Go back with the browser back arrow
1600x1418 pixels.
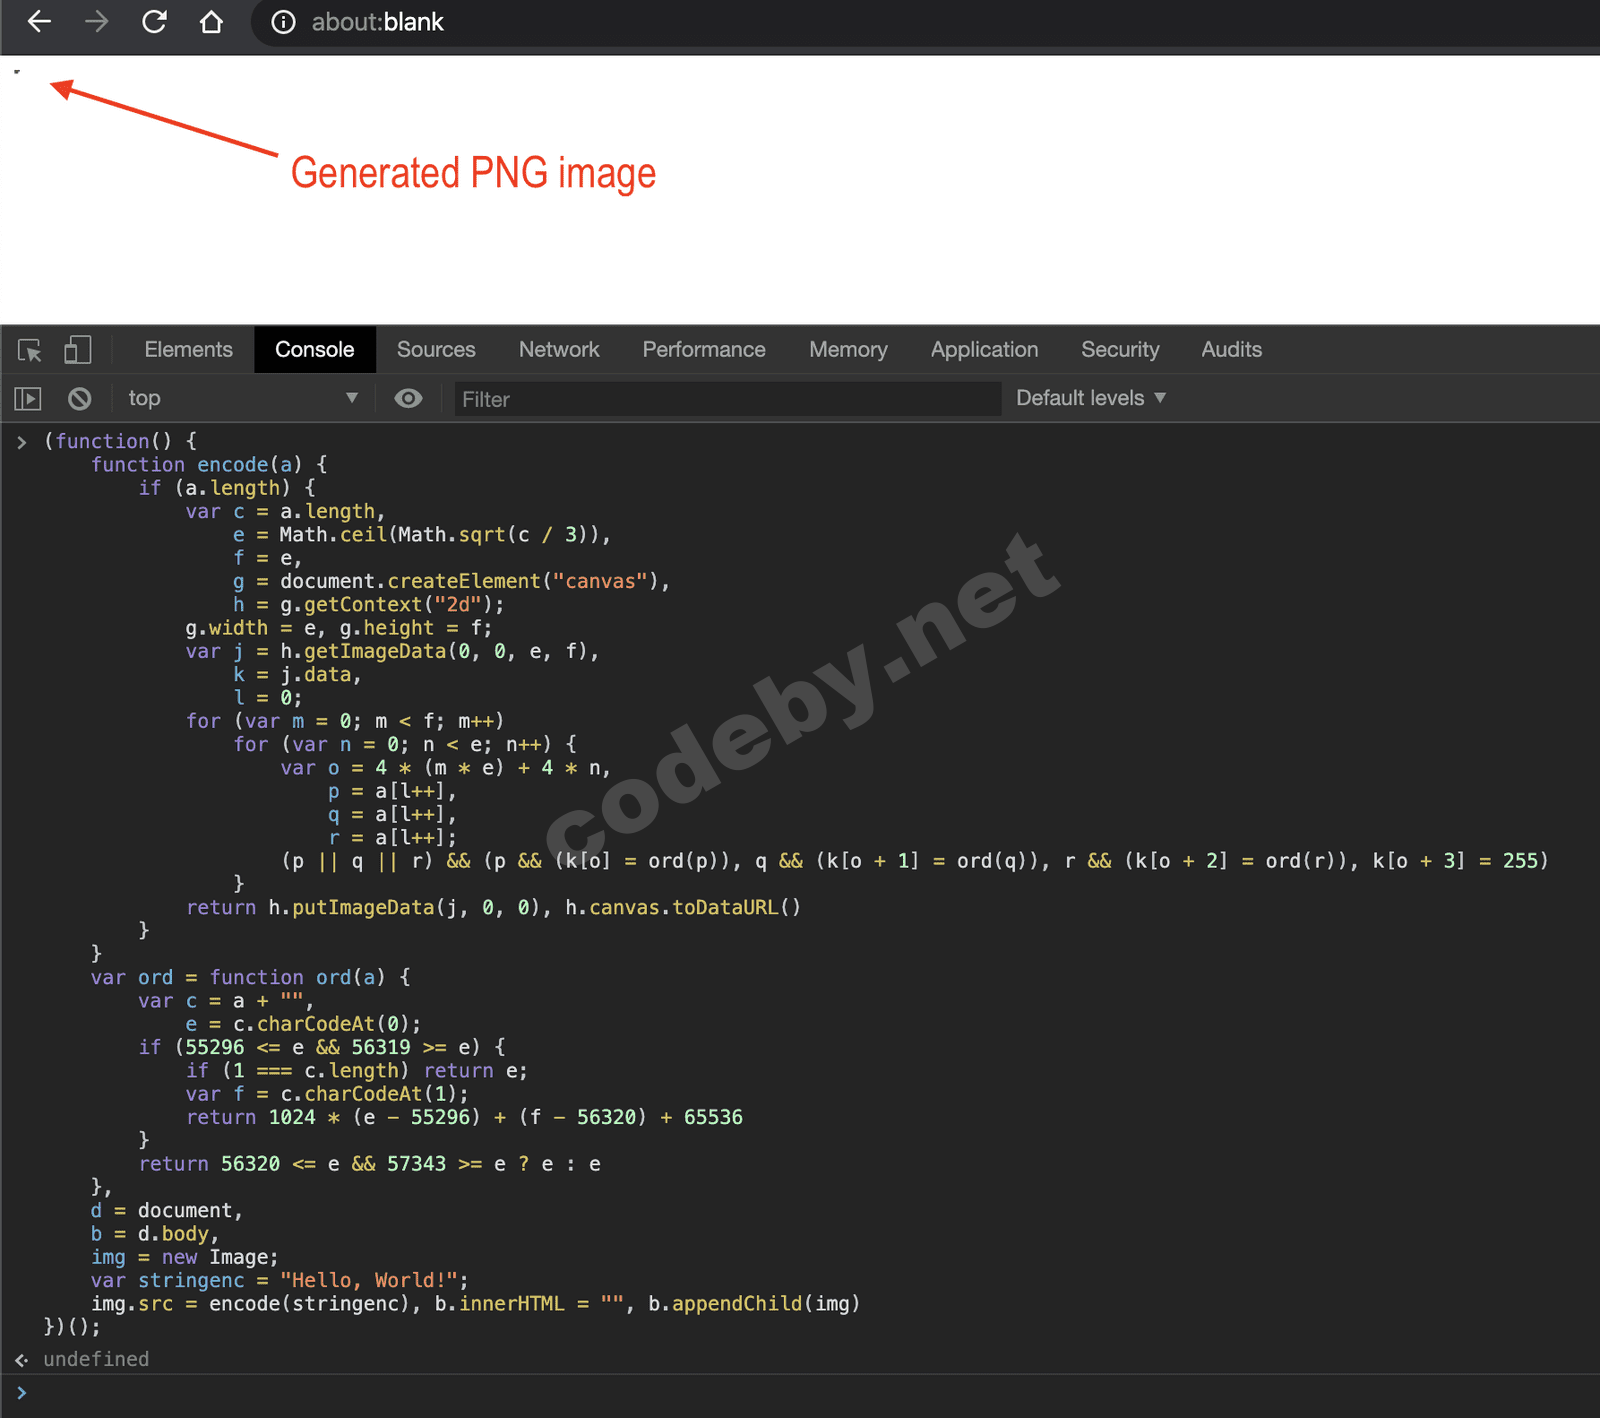pyautogui.click(x=39, y=22)
